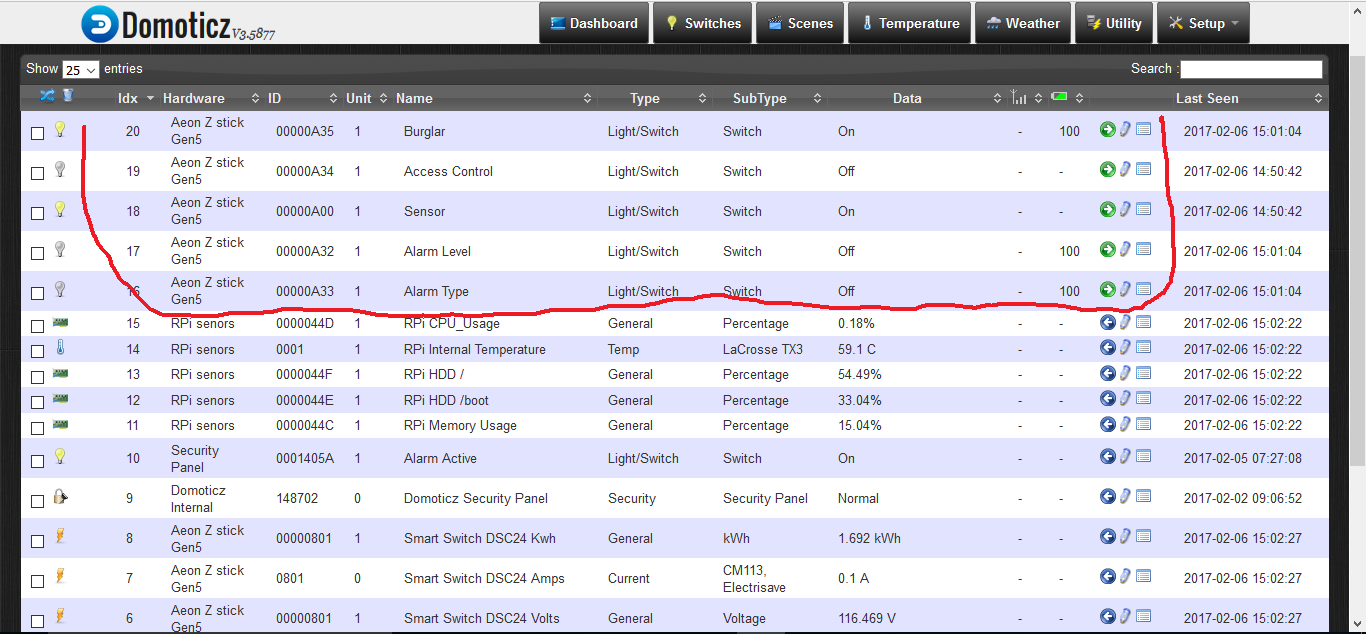Screen dimensions: 1366x634
Task: Sort the table by Last Seen column
Action: click(1206, 98)
